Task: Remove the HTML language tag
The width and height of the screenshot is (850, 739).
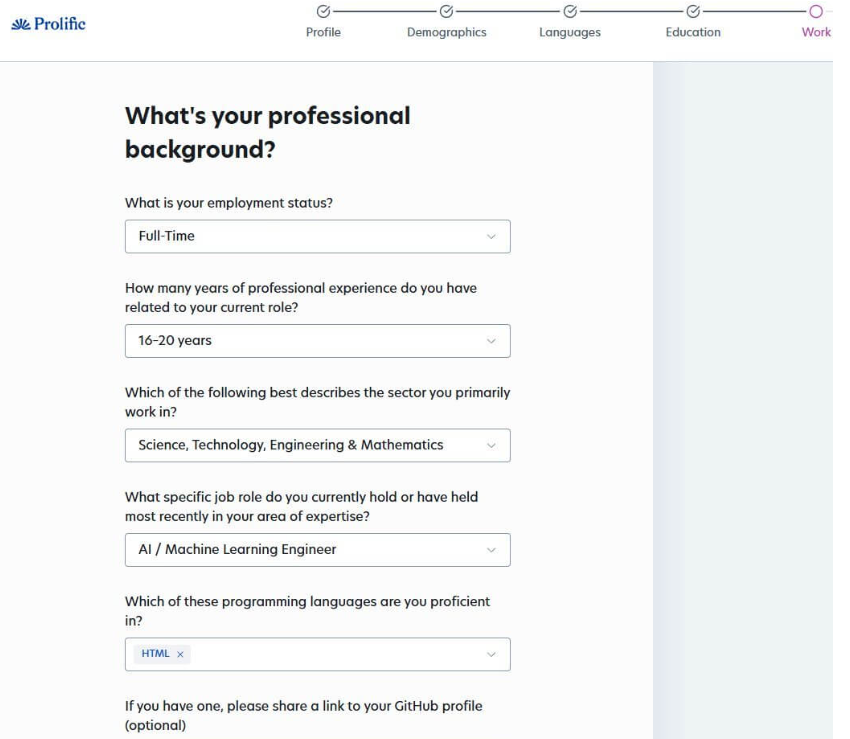Action: [181, 654]
